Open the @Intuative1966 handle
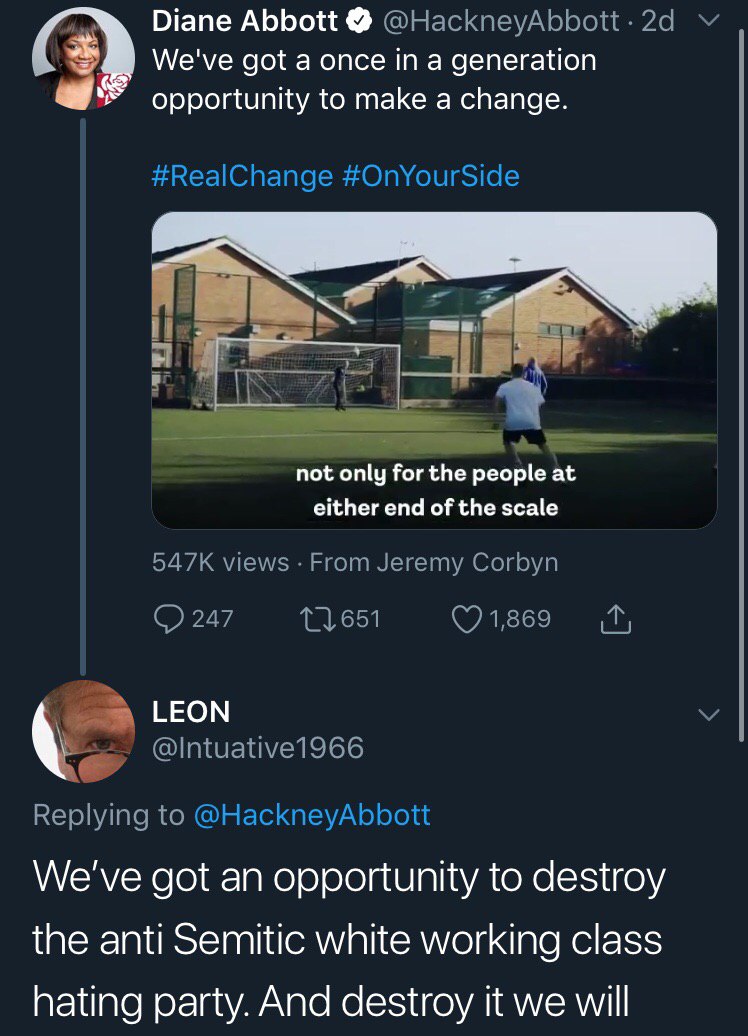Image resolution: width=748 pixels, height=1036 pixels. (x=258, y=748)
